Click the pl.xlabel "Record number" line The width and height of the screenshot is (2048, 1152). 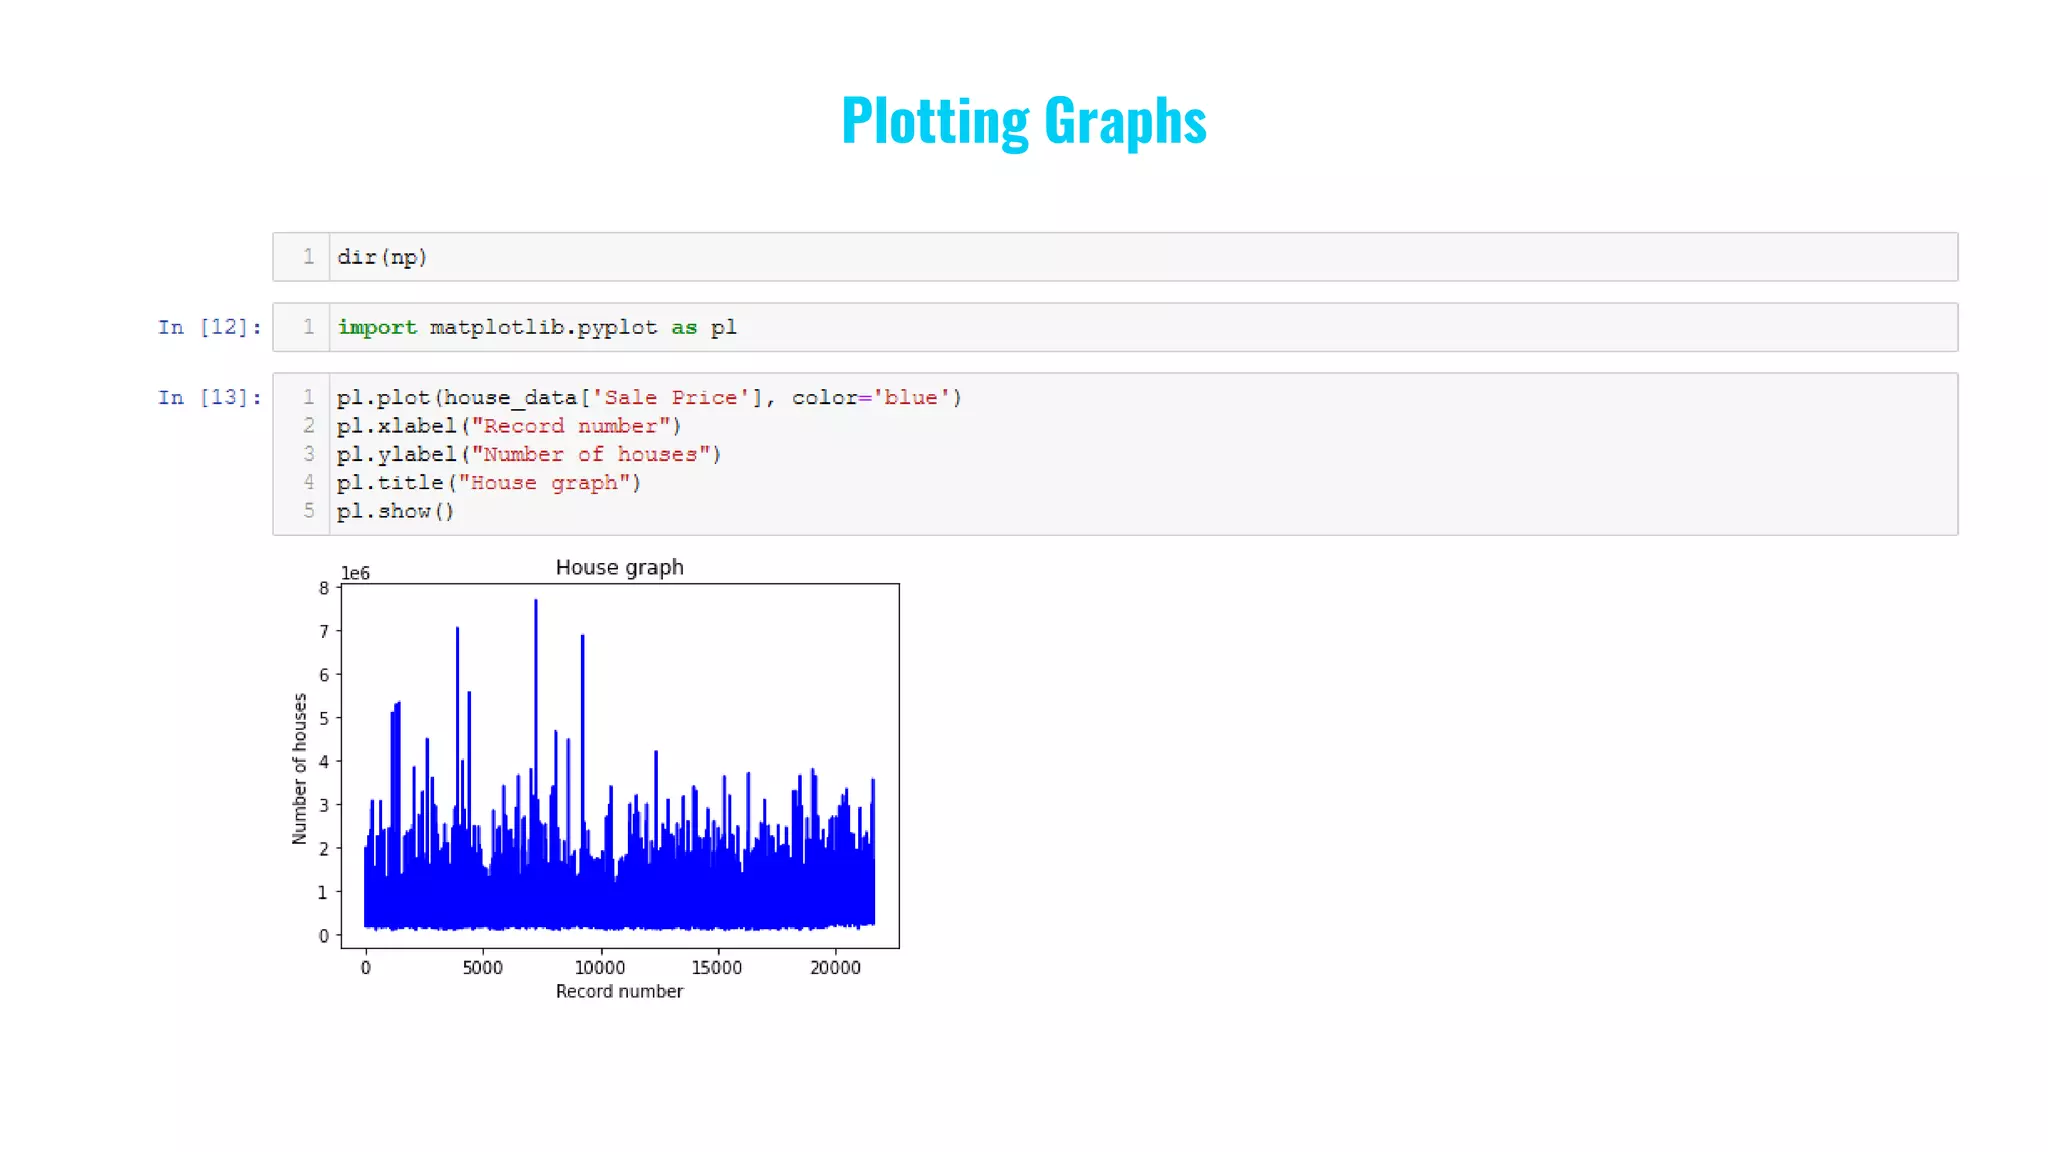(508, 426)
